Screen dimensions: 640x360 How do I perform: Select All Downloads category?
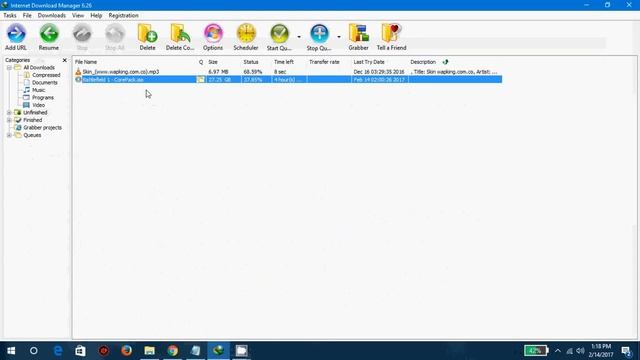pyautogui.click(x=39, y=68)
